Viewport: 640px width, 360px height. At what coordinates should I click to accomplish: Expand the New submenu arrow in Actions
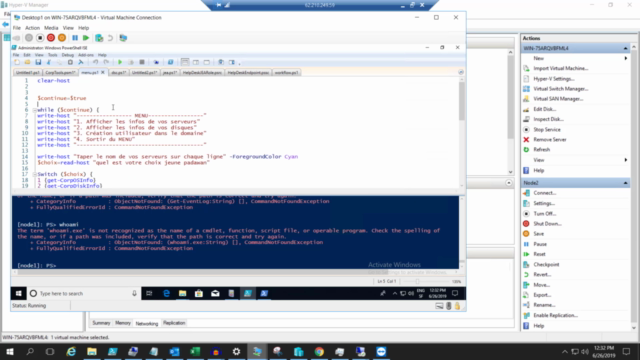[626, 58]
